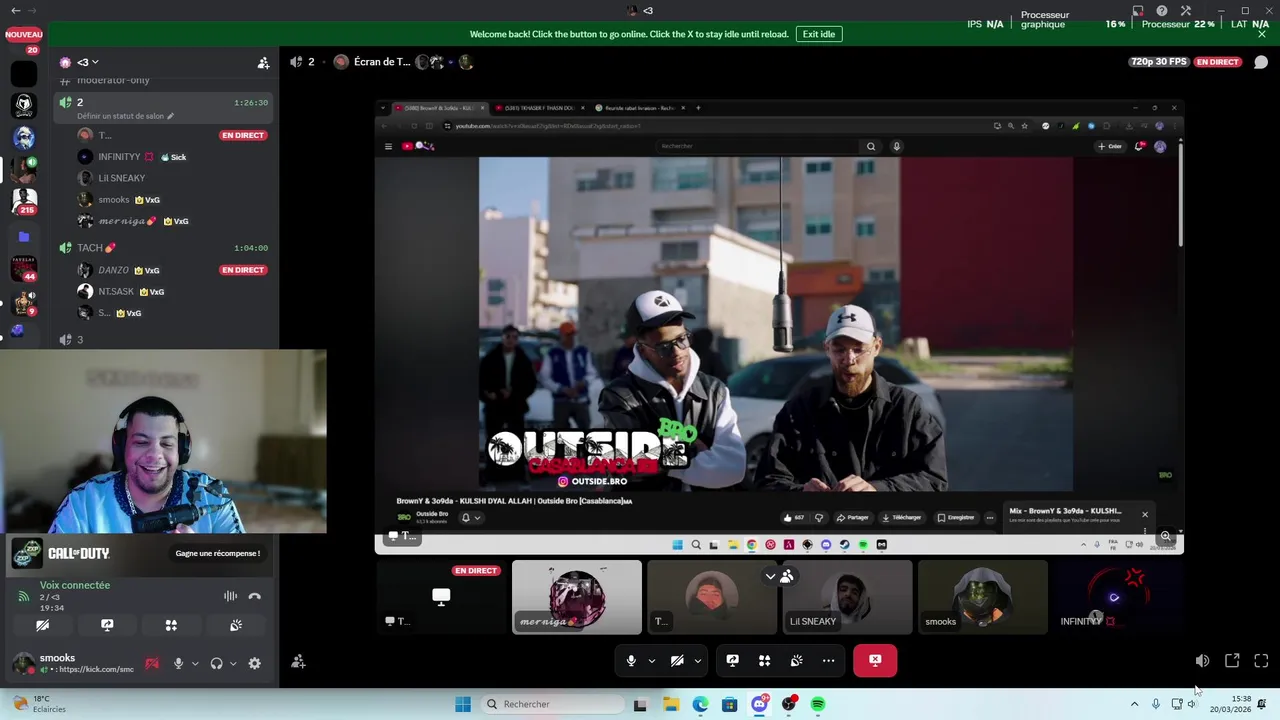Expand microphone input options in user panel
This screenshot has width=1280, height=720.
(x=194, y=663)
